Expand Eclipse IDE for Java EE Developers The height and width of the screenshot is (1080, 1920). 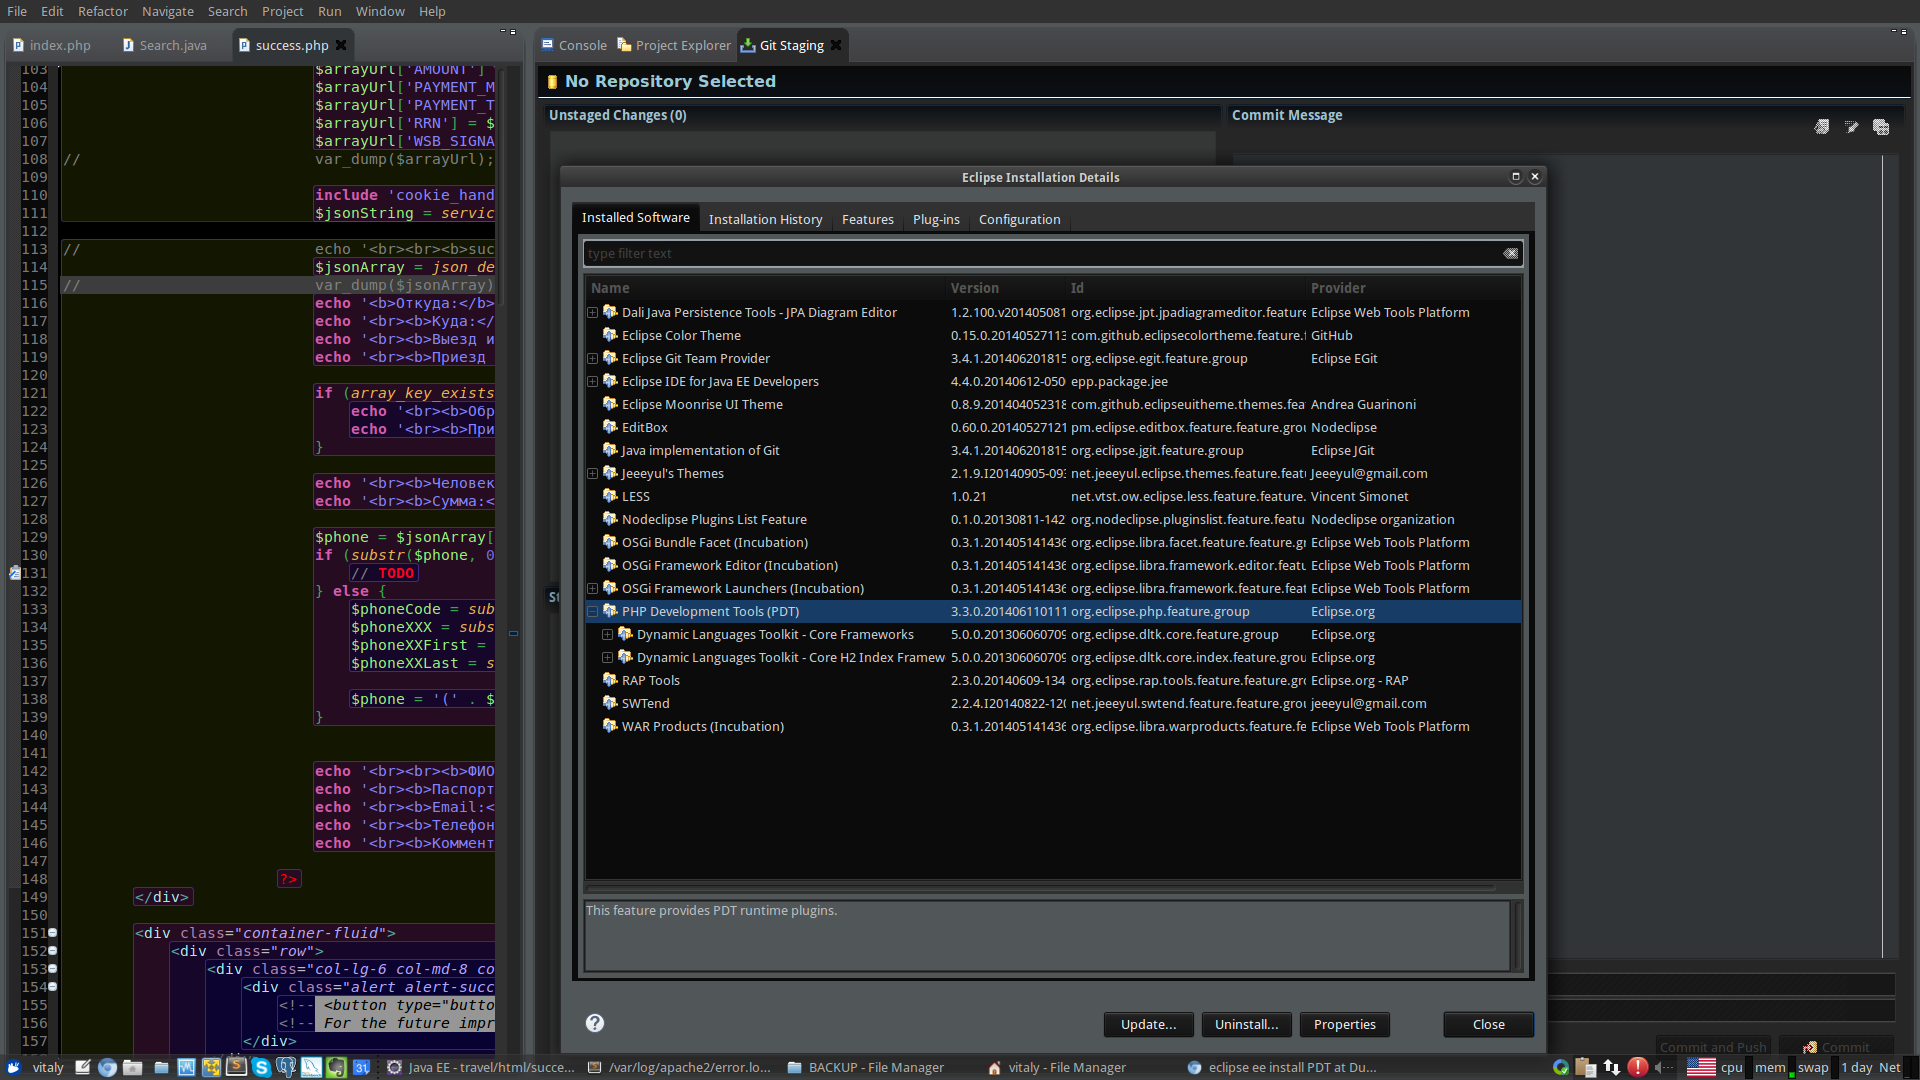592,382
